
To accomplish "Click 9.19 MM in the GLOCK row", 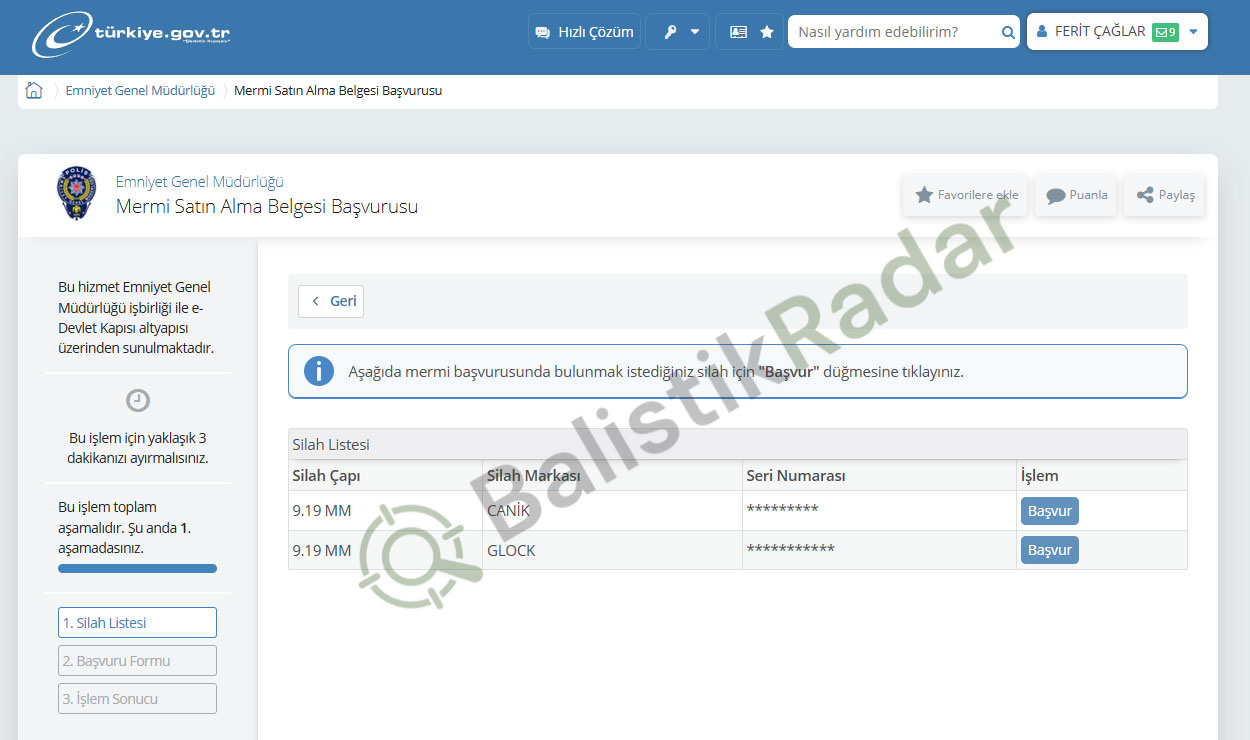I will [322, 550].
